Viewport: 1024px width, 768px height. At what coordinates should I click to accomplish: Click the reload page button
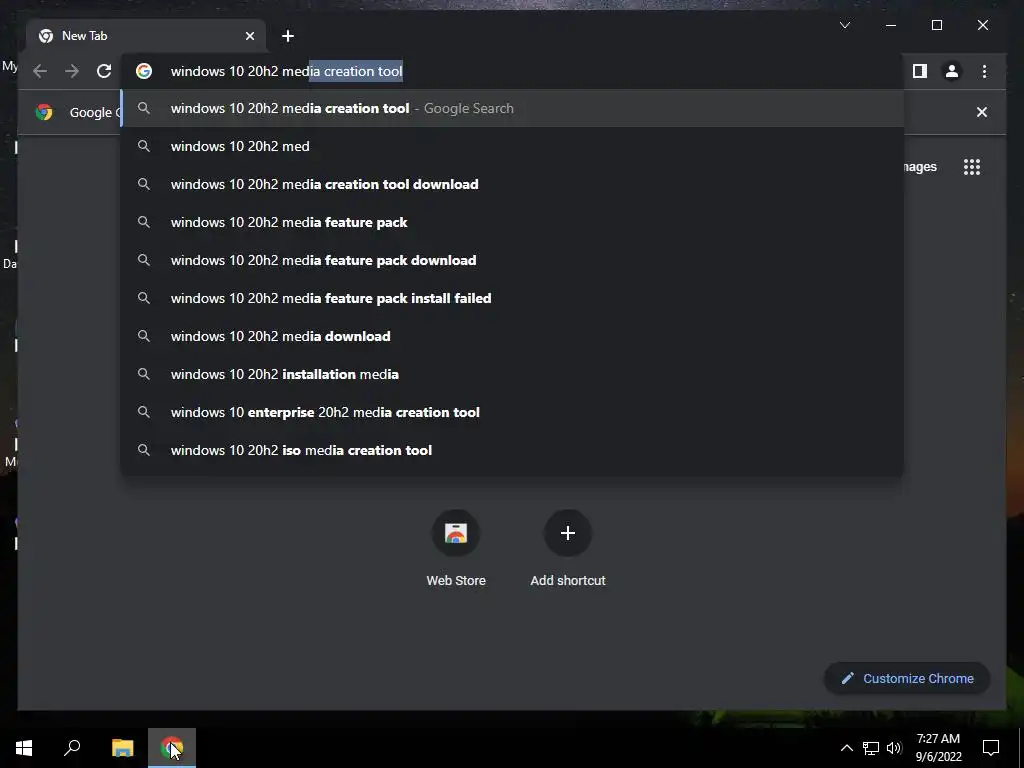[x=104, y=71]
